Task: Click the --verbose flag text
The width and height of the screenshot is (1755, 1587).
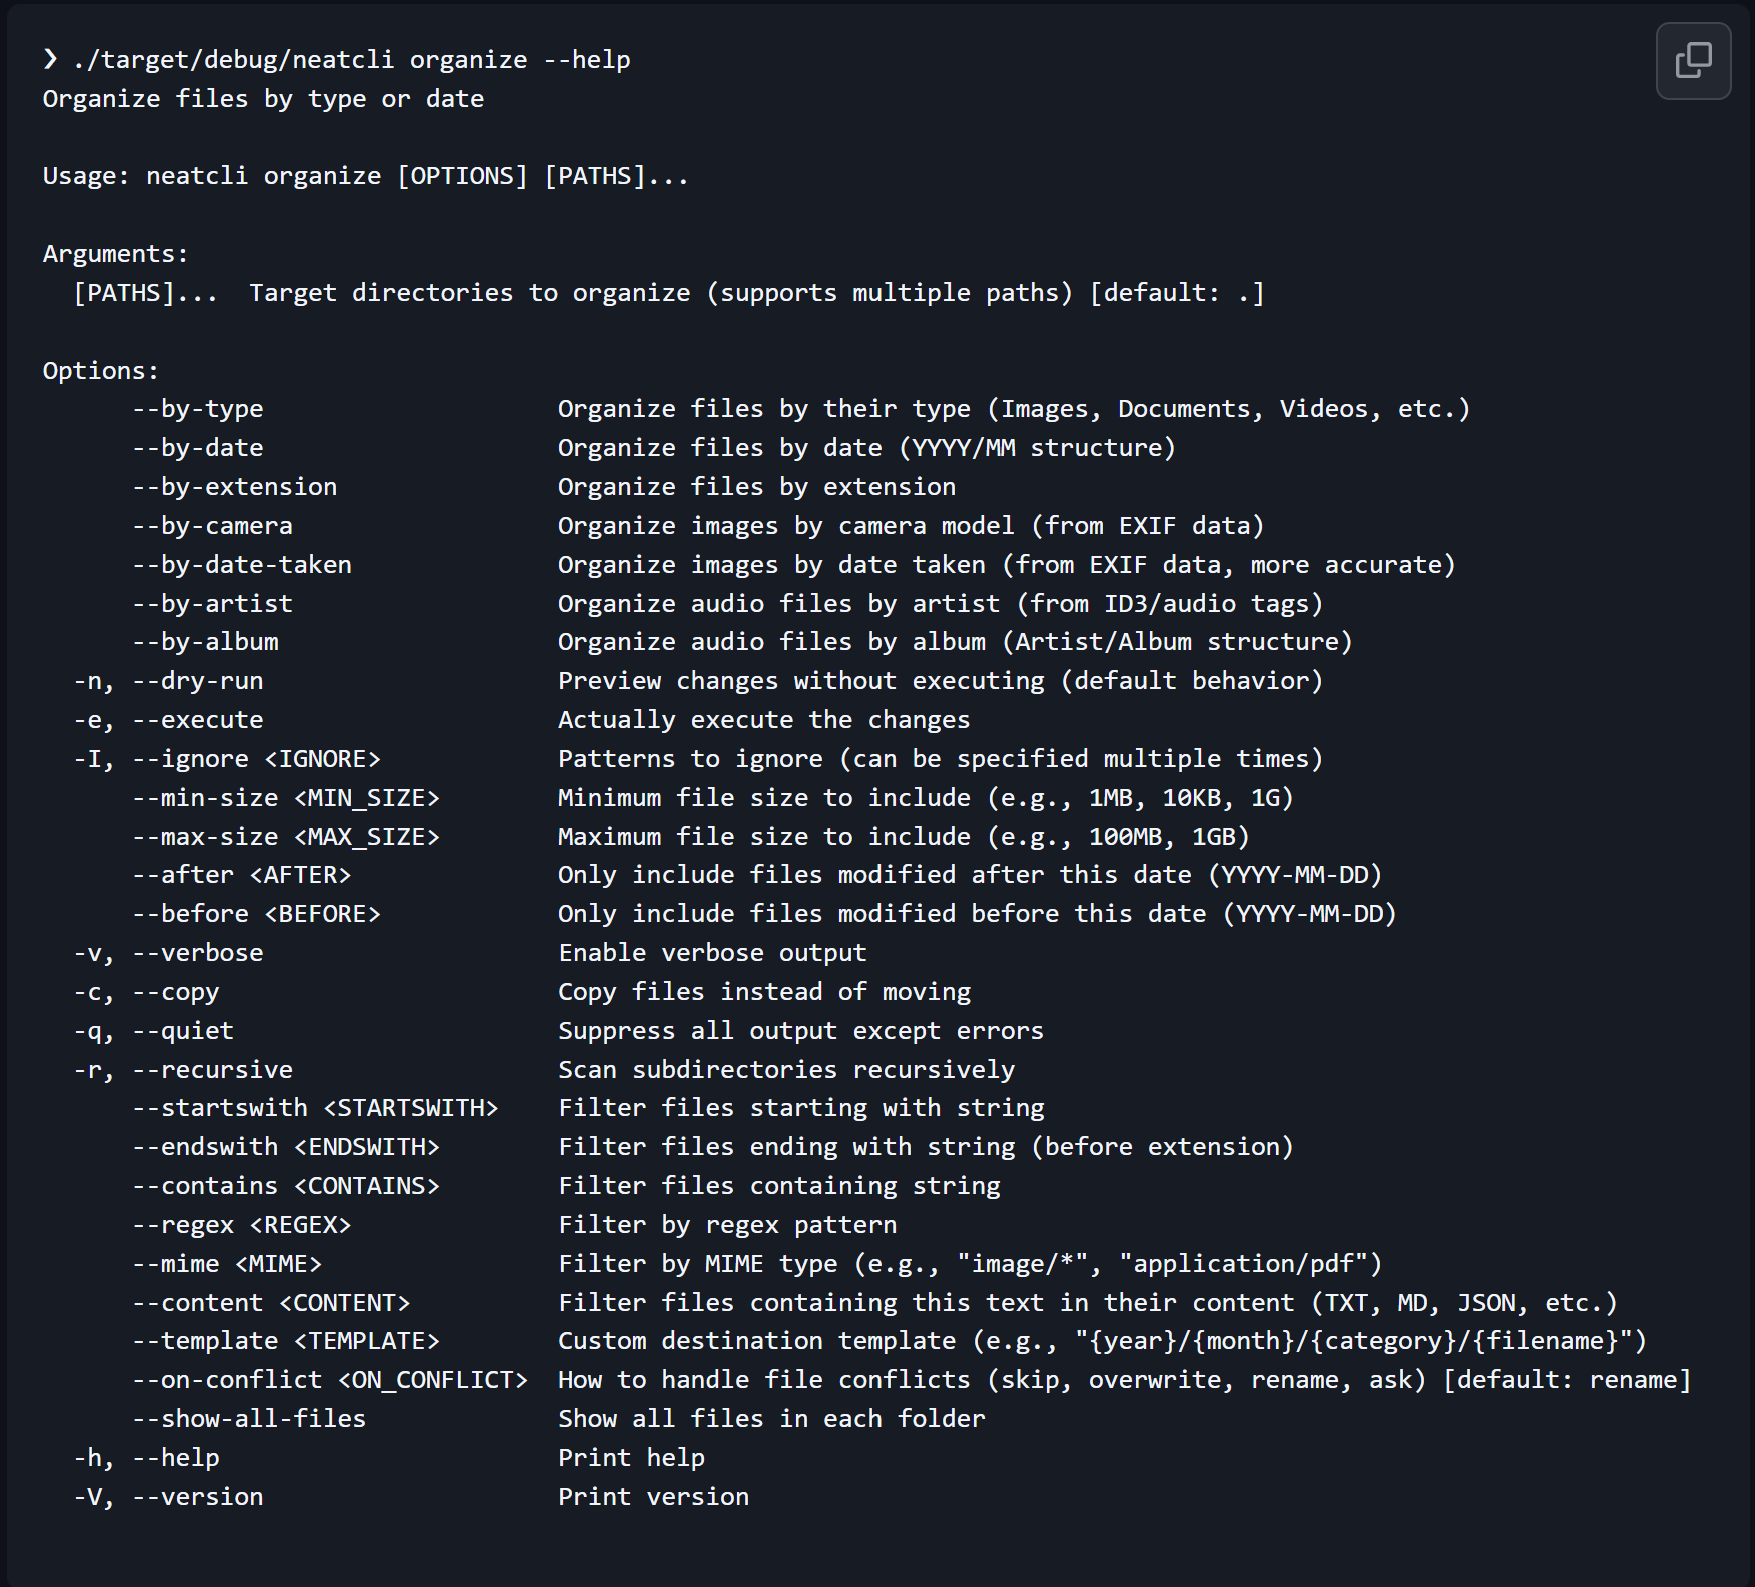Action: [198, 953]
